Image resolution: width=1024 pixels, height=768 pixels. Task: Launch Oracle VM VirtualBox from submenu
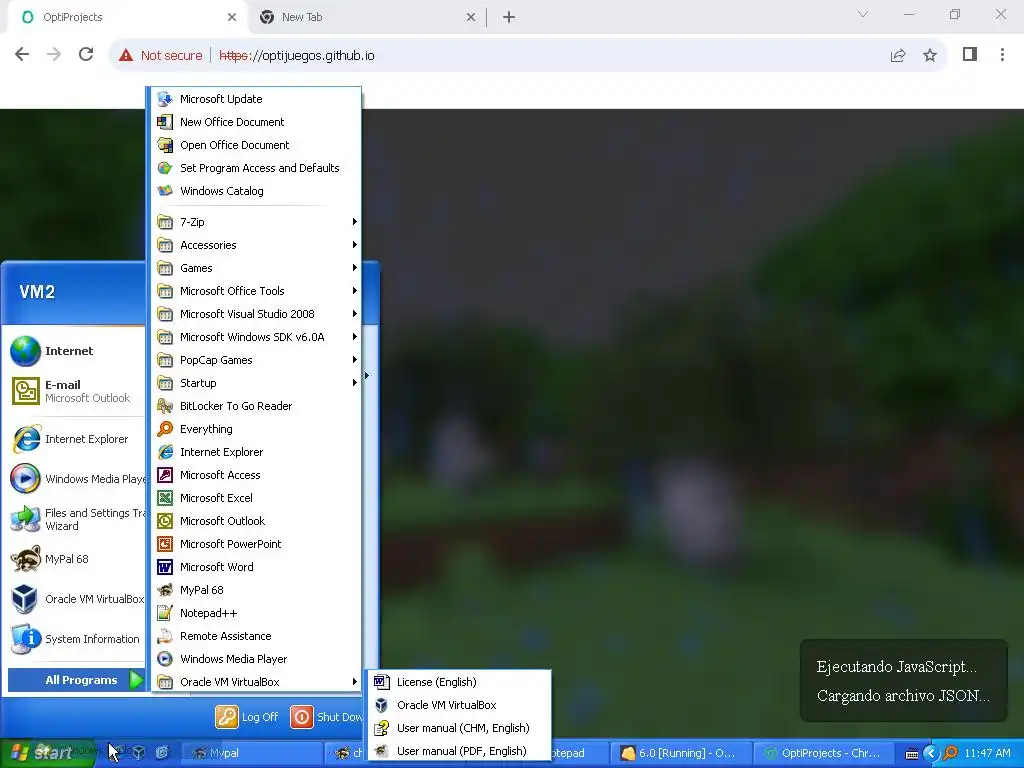460,705
